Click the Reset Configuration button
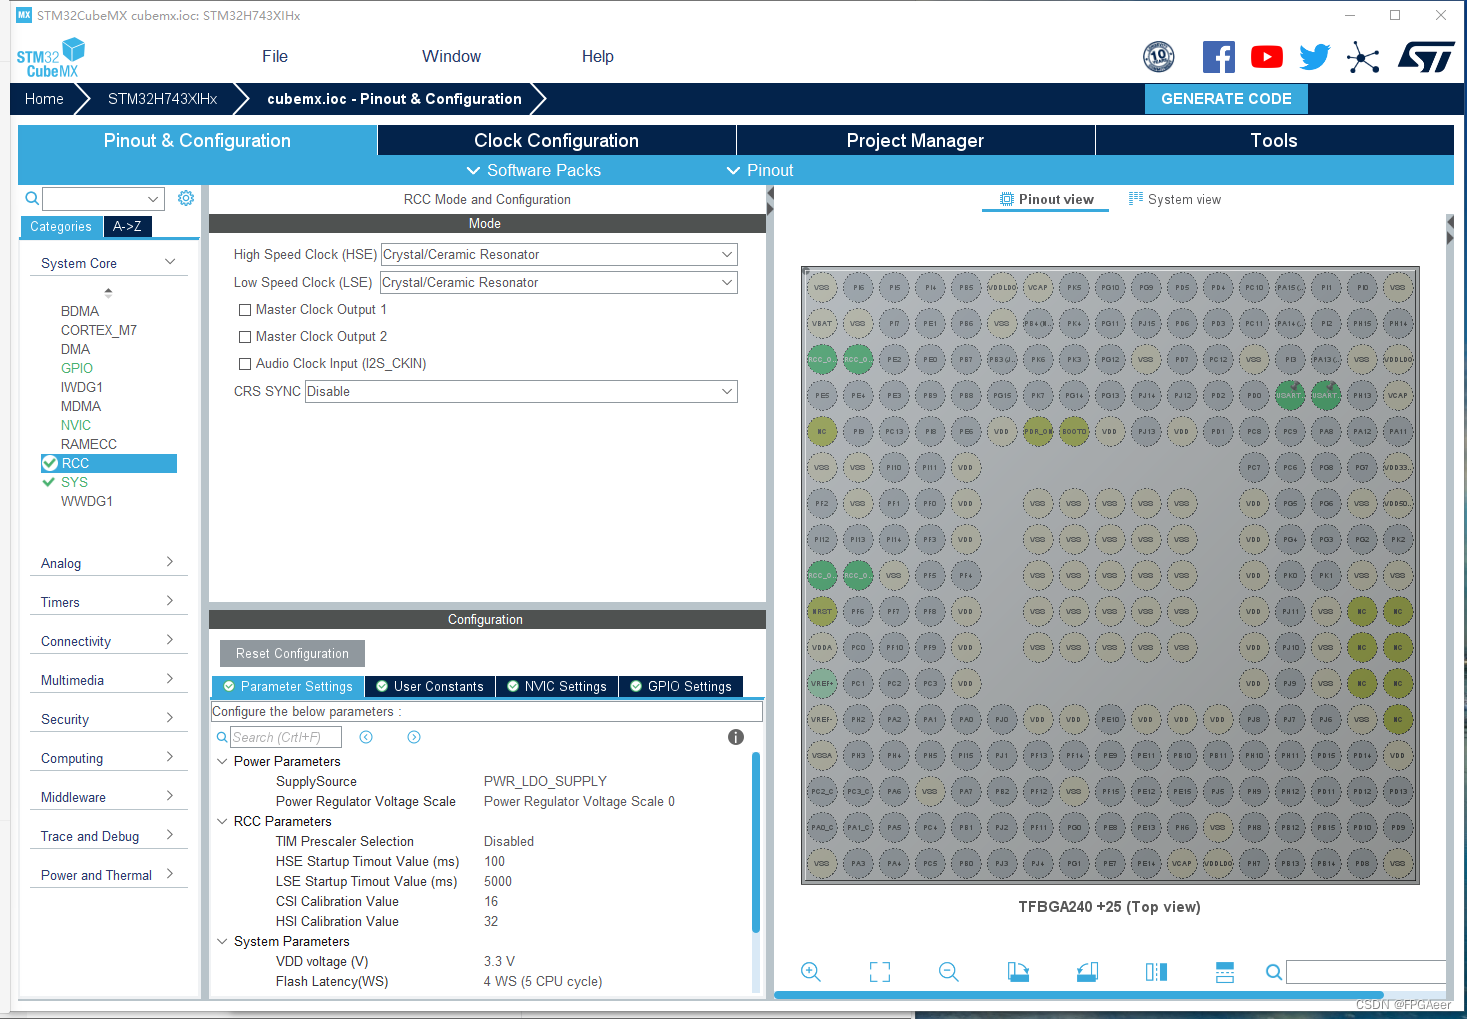 point(292,654)
